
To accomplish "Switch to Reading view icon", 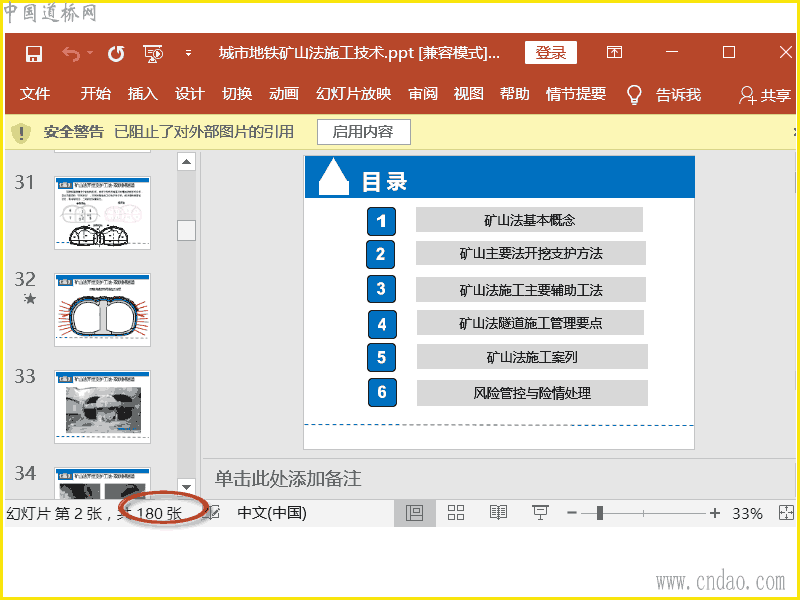I will (x=498, y=512).
